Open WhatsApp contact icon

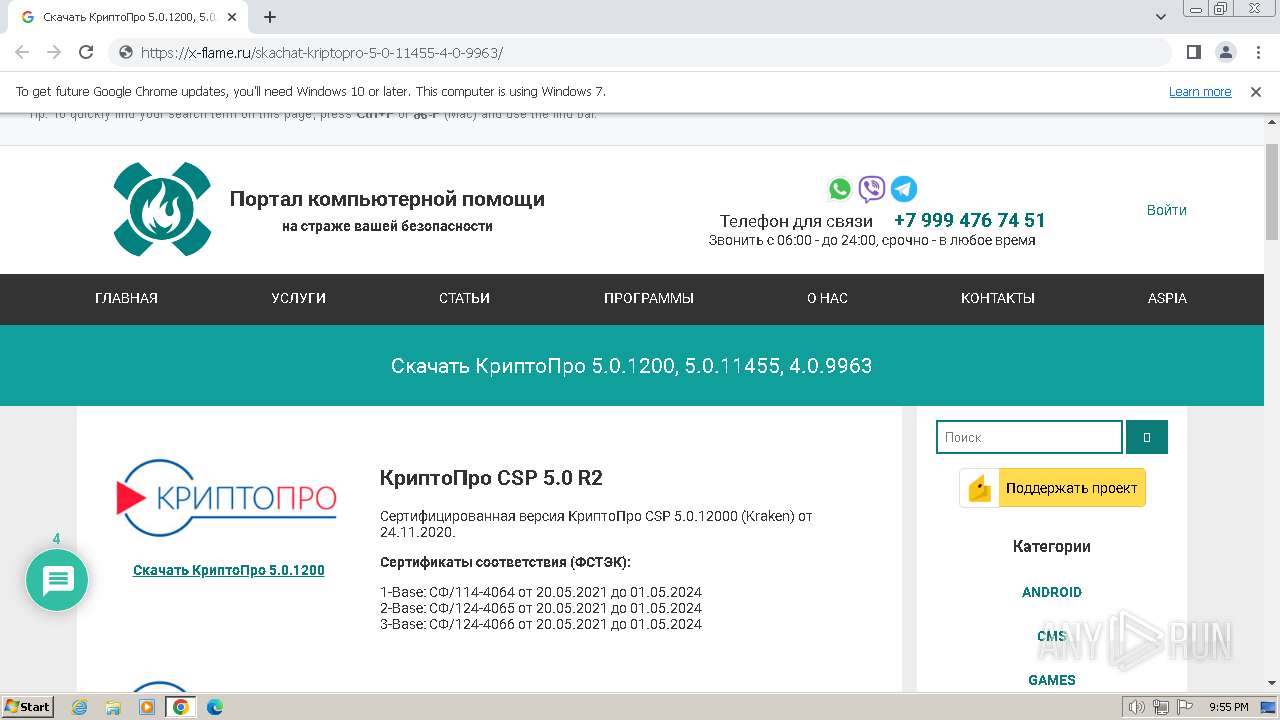click(840, 189)
